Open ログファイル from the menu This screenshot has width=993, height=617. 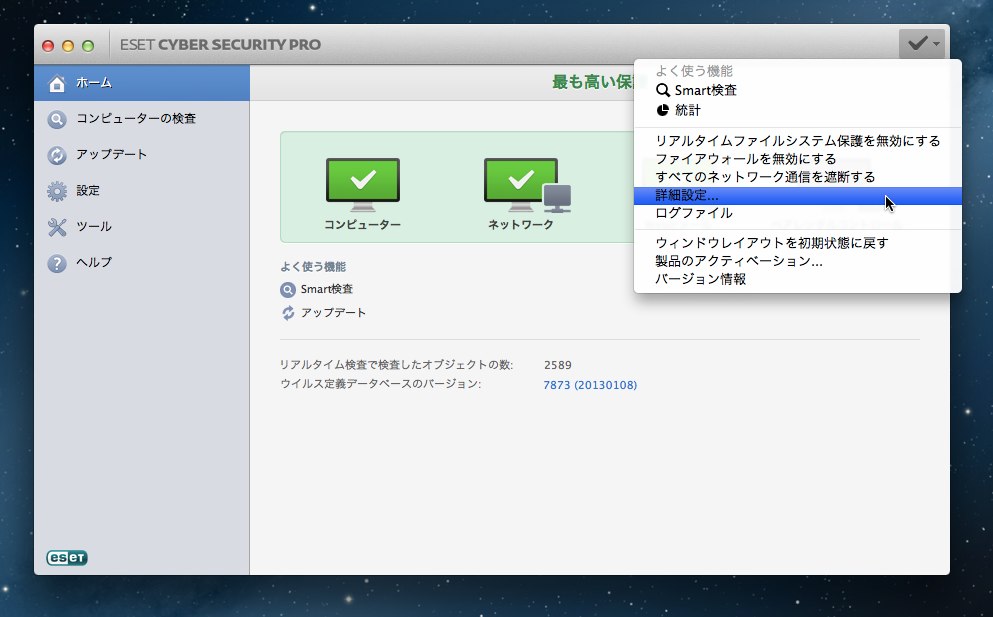797,213
